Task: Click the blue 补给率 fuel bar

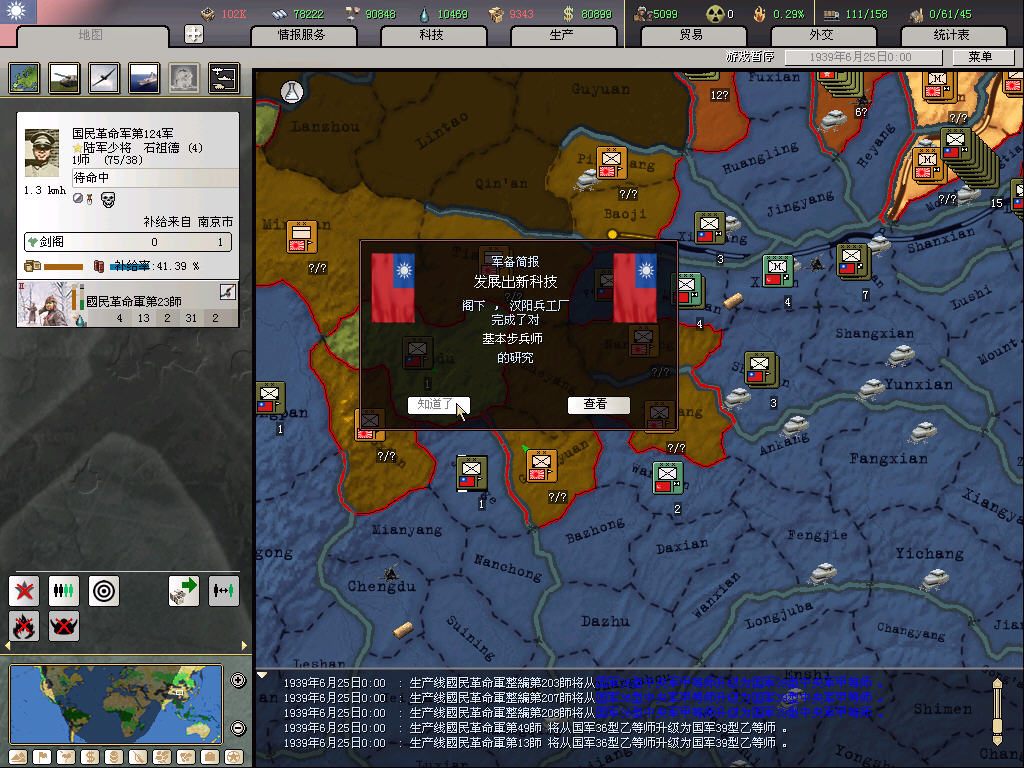Action: point(131,266)
